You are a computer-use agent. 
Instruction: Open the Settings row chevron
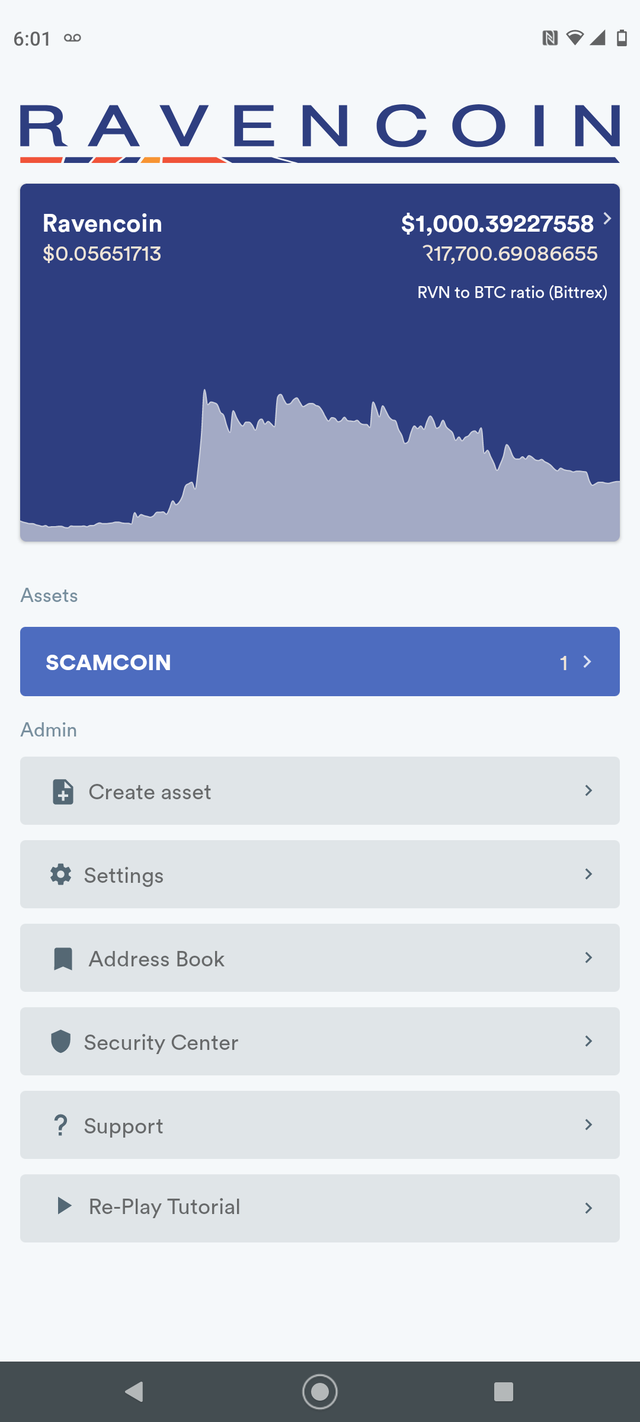click(588, 874)
